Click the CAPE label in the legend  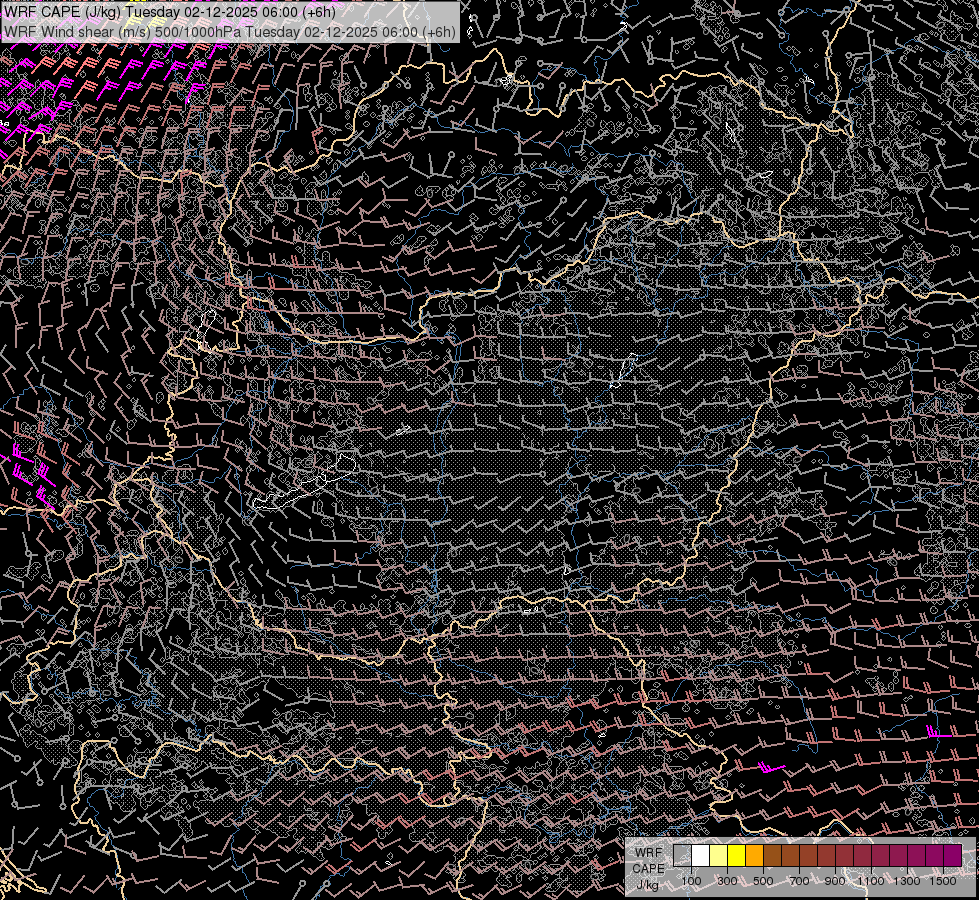[x=648, y=869]
